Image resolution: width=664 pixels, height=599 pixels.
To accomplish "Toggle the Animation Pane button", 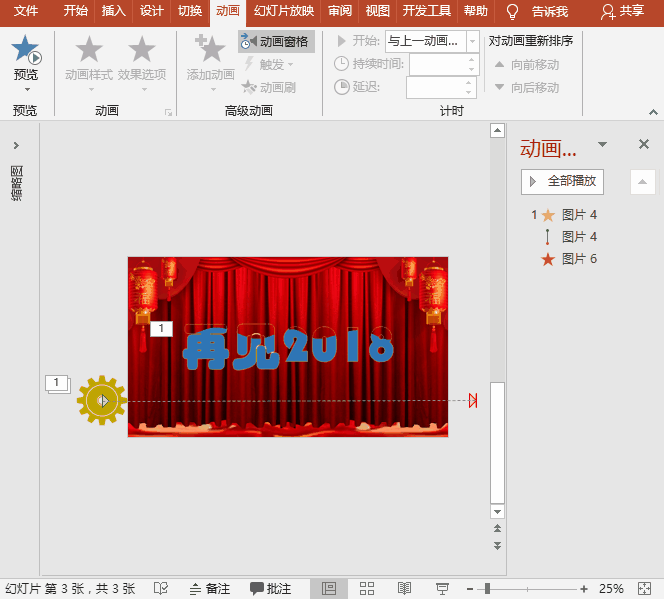I will [x=276, y=41].
